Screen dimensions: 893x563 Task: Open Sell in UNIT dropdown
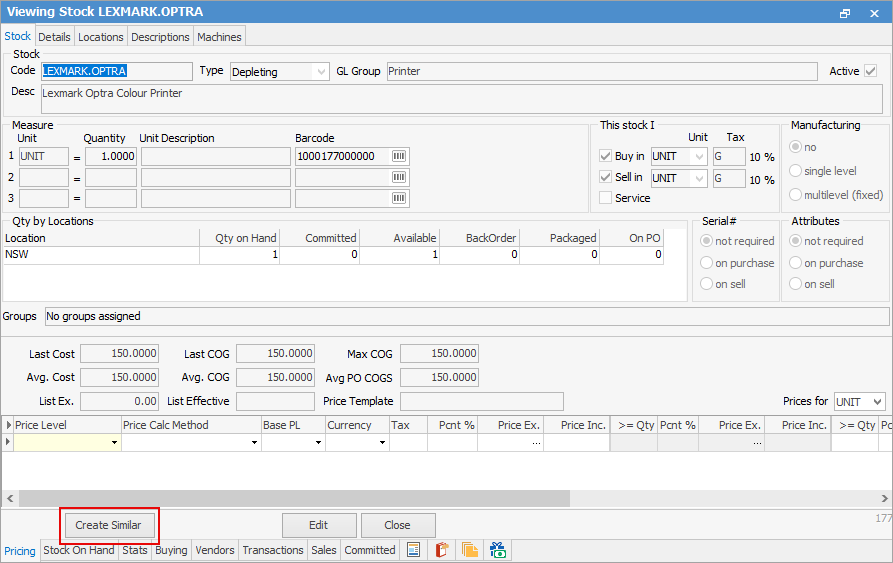pyautogui.click(x=699, y=178)
